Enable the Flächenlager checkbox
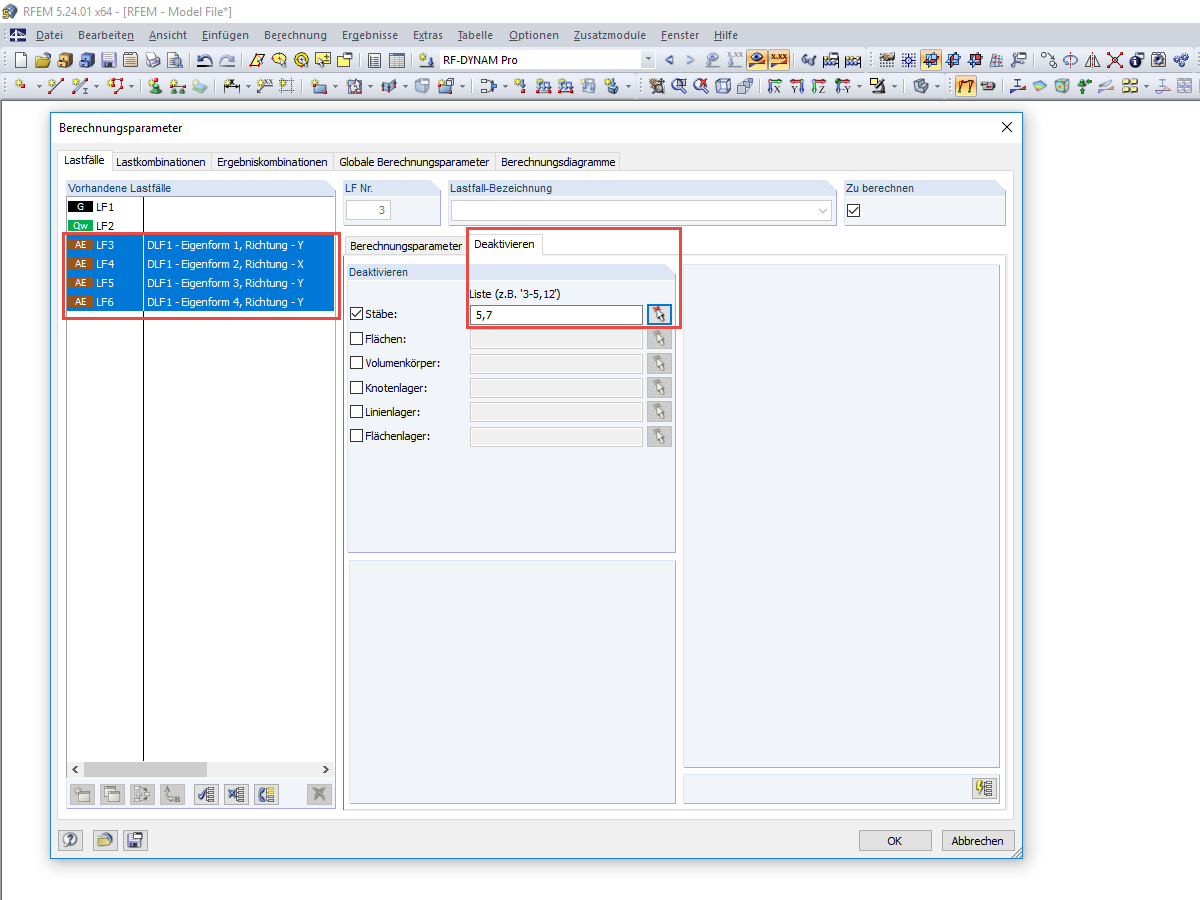 click(x=357, y=436)
